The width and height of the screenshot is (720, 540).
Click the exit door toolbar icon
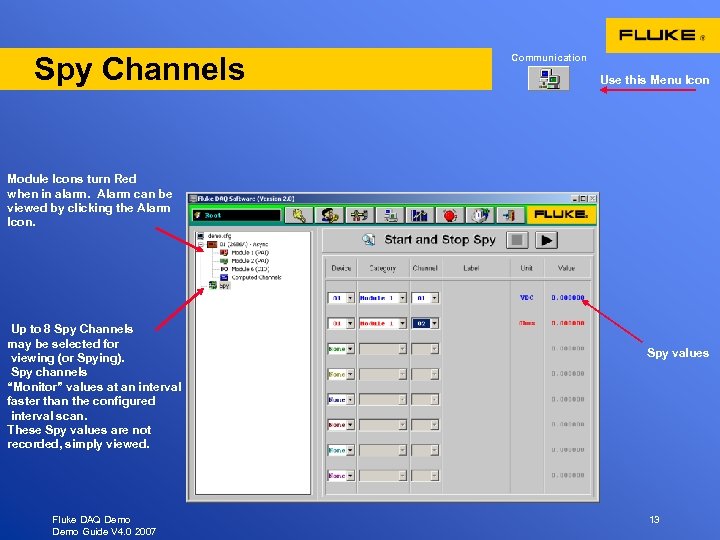pyautogui.click(x=510, y=215)
